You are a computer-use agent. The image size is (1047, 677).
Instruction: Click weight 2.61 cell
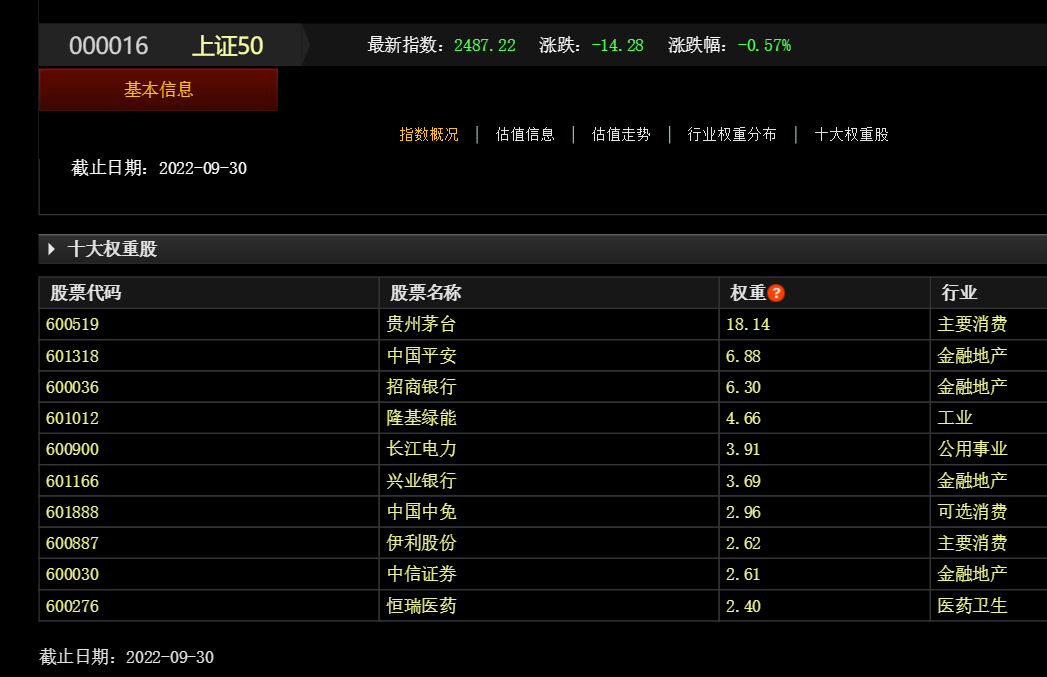tap(743, 574)
